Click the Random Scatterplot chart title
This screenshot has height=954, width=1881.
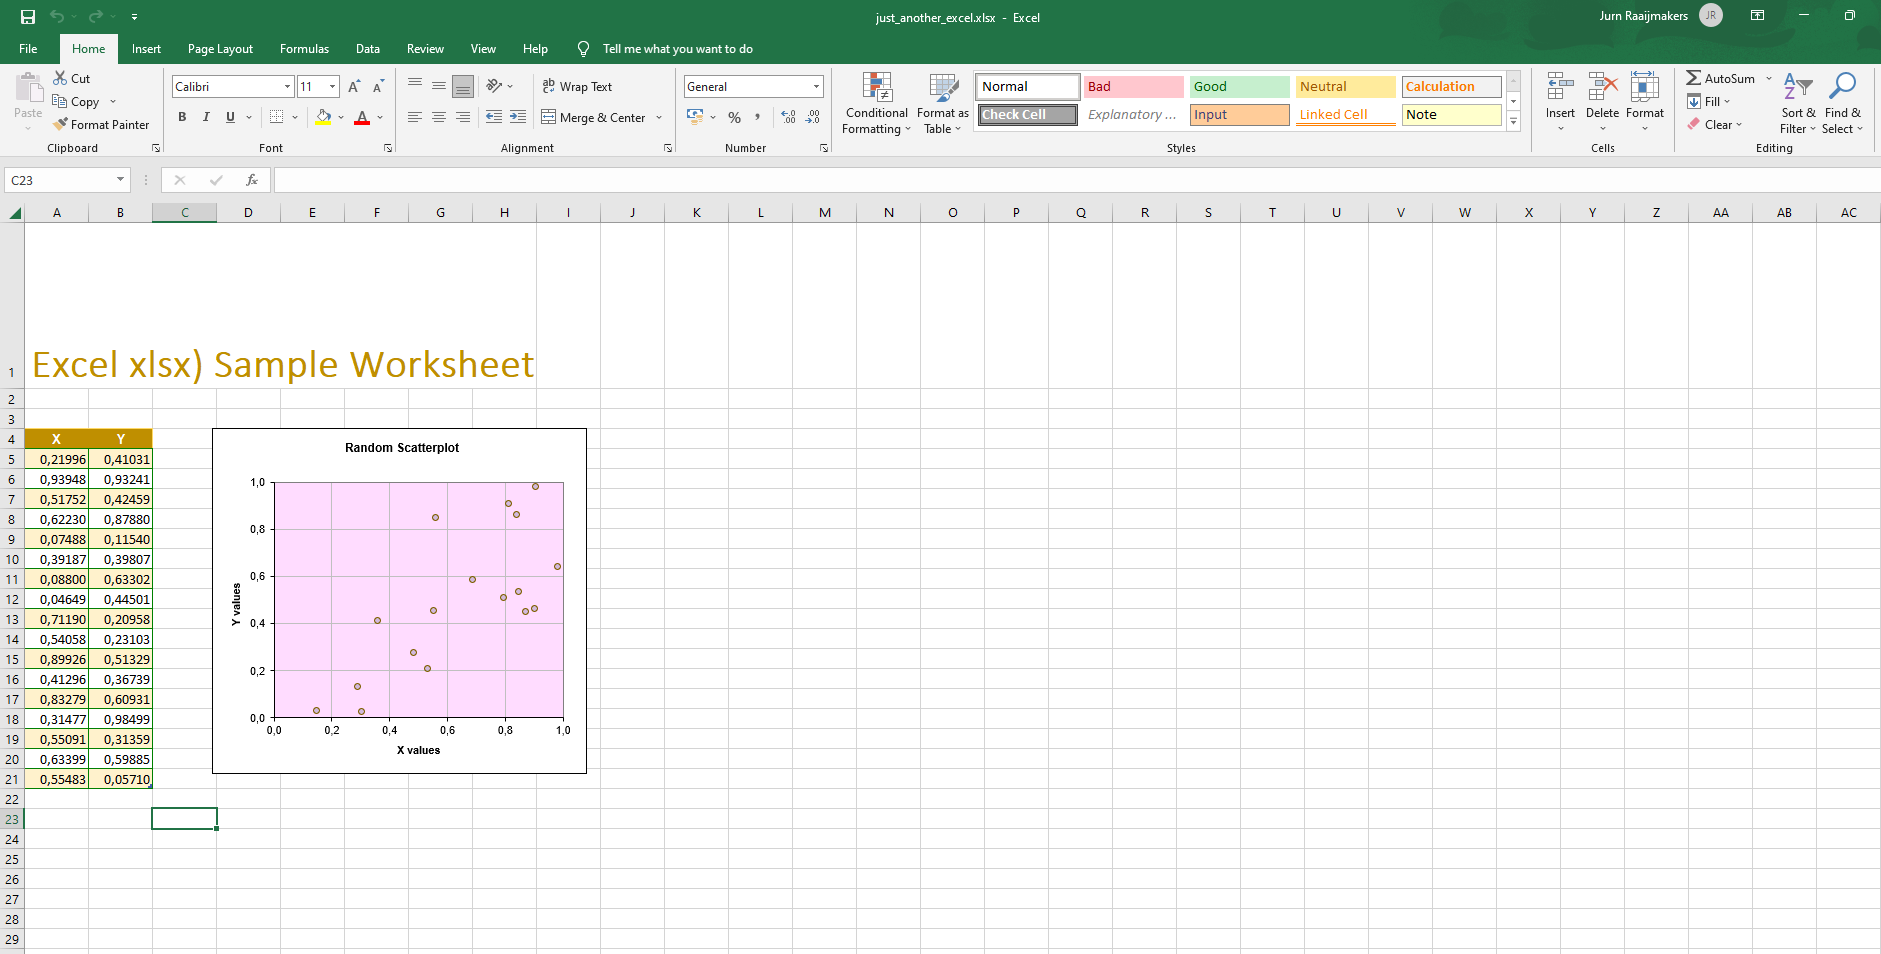click(x=401, y=448)
